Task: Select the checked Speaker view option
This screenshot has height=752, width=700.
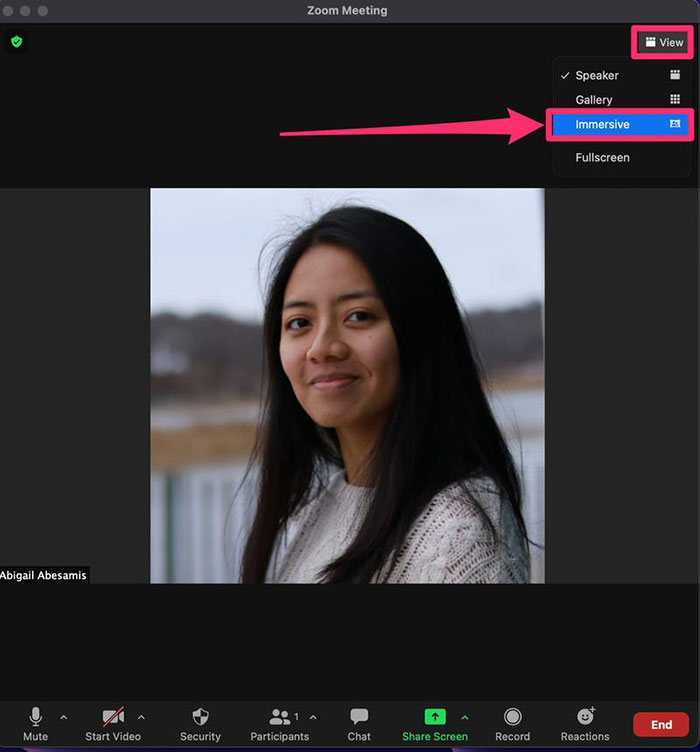Action: point(597,75)
